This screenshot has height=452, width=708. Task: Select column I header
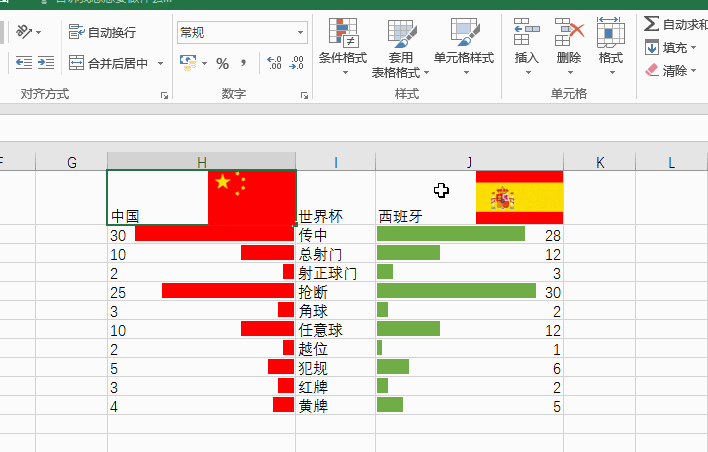[x=335, y=162]
